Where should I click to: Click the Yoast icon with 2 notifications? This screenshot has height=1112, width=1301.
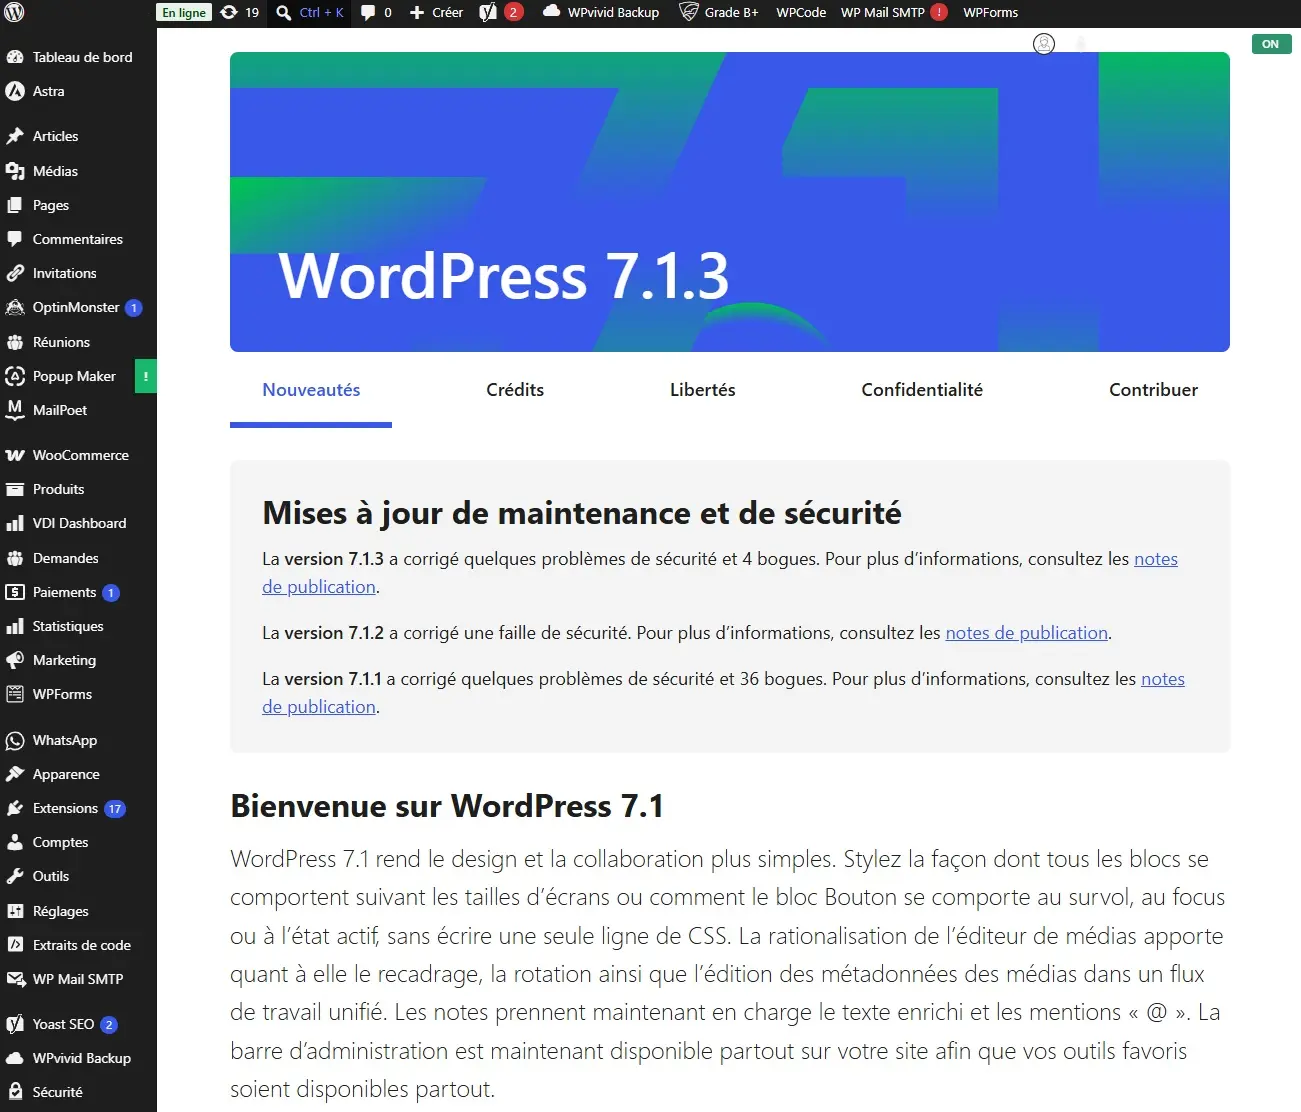point(500,13)
